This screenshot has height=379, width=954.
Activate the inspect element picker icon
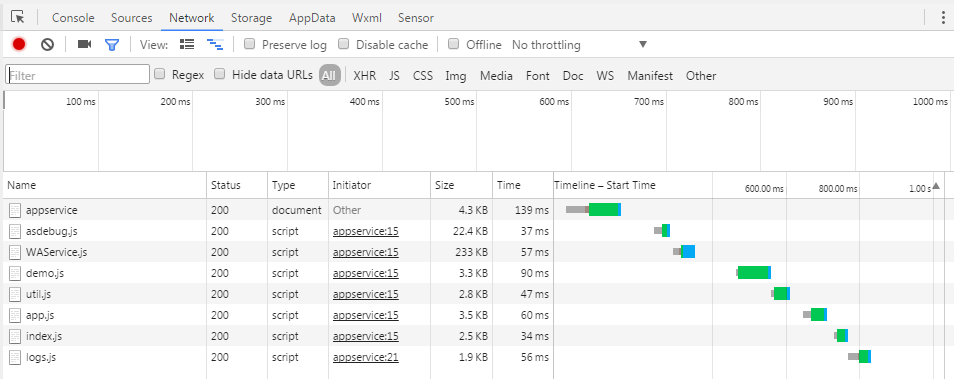[x=18, y=17]
